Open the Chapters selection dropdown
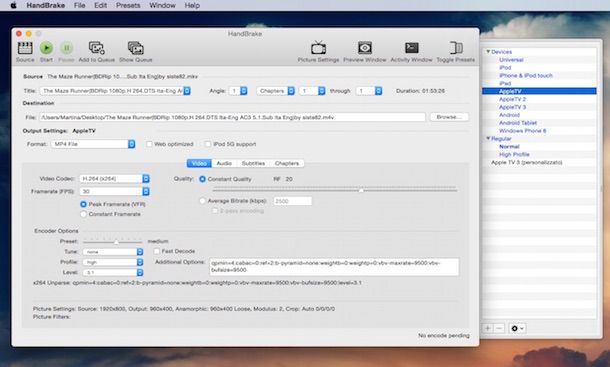Screen dimensions: 610x367 click(275, 91)
